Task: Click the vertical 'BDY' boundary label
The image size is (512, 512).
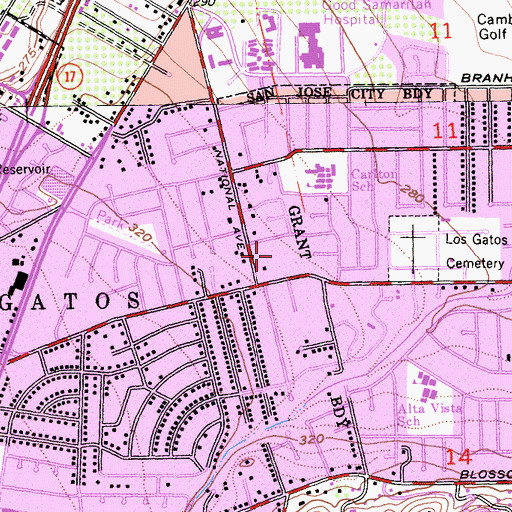Action: [340, 411]
